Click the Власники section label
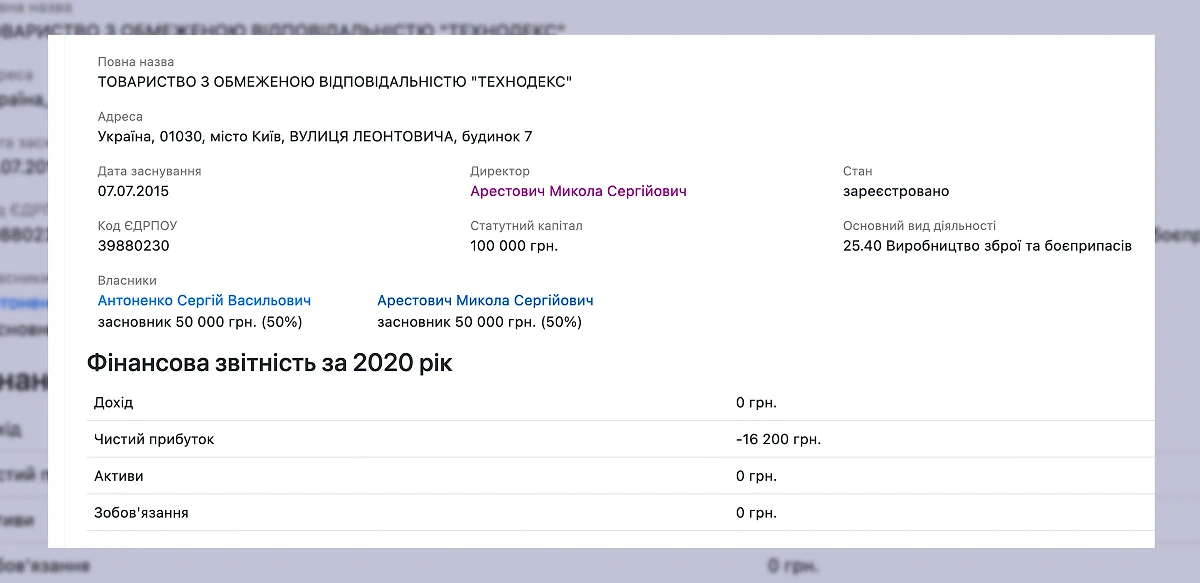This screenshot has height=583, width=1200. tap(127, 280)
